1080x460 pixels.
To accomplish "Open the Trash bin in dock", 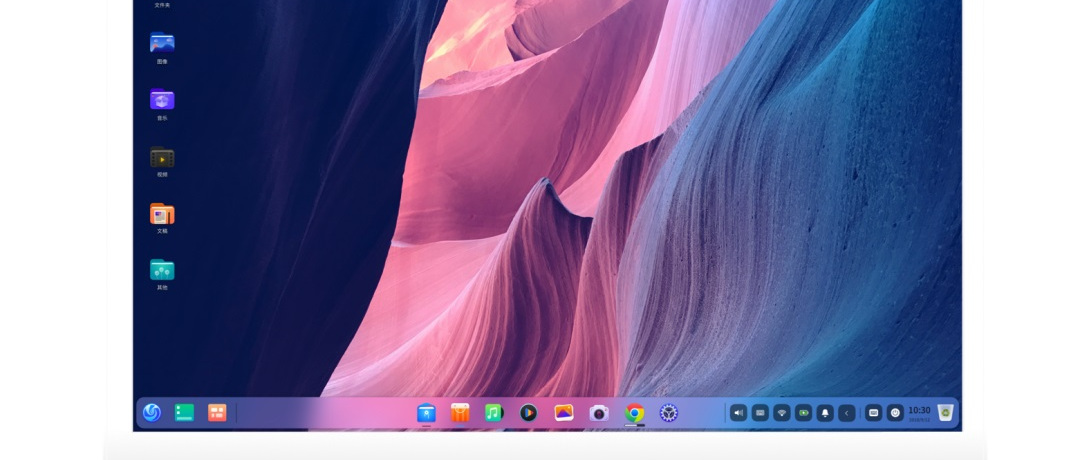I will click(946, 412).
